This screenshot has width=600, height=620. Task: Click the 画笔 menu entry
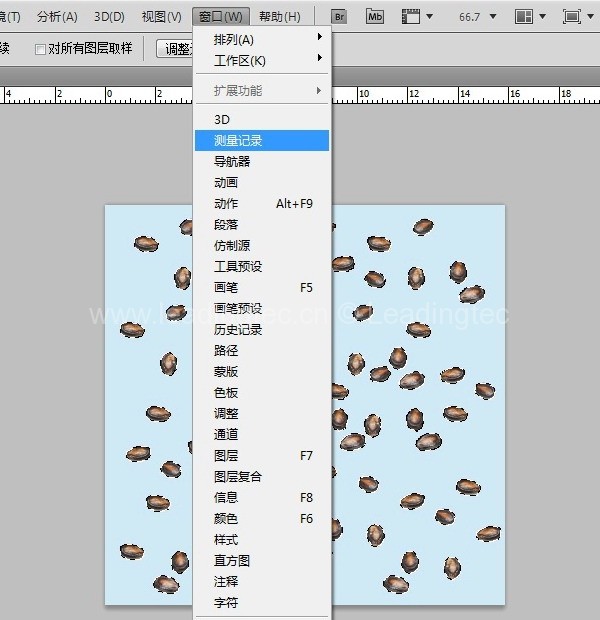tap(226, 287)
